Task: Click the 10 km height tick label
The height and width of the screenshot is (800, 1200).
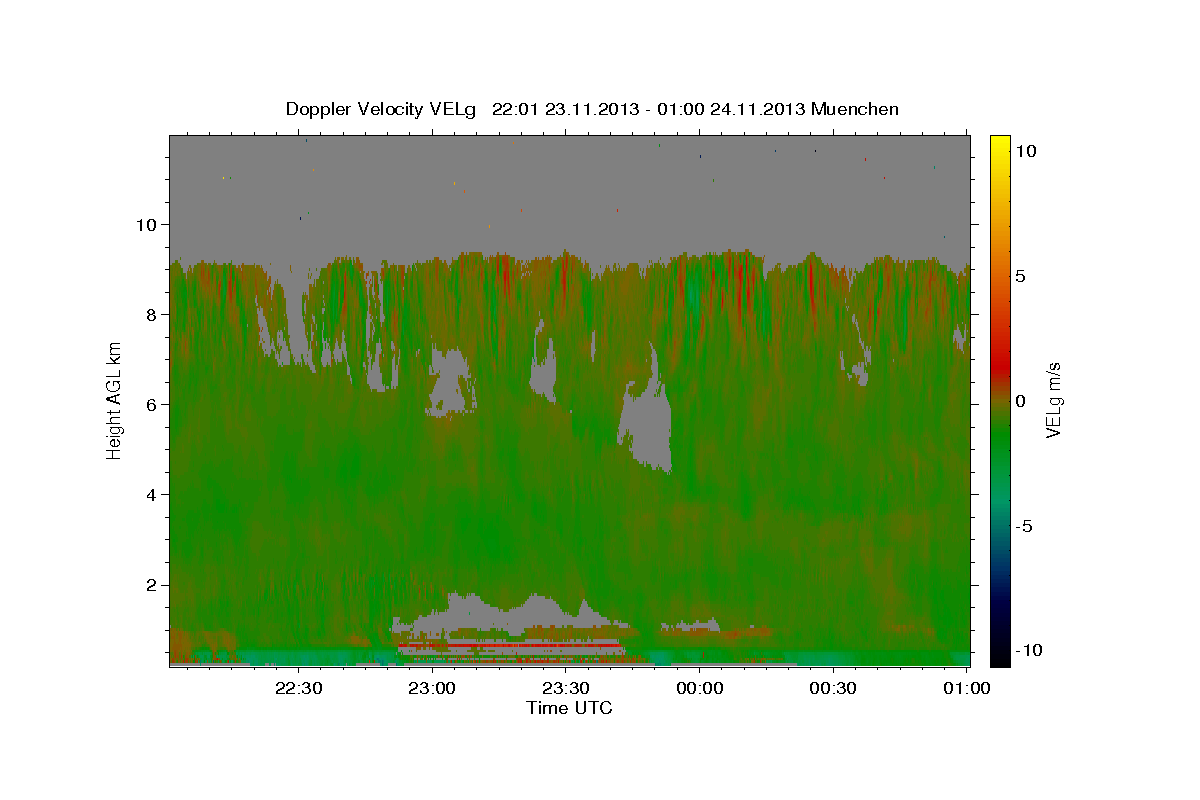Action: point(147,225)
